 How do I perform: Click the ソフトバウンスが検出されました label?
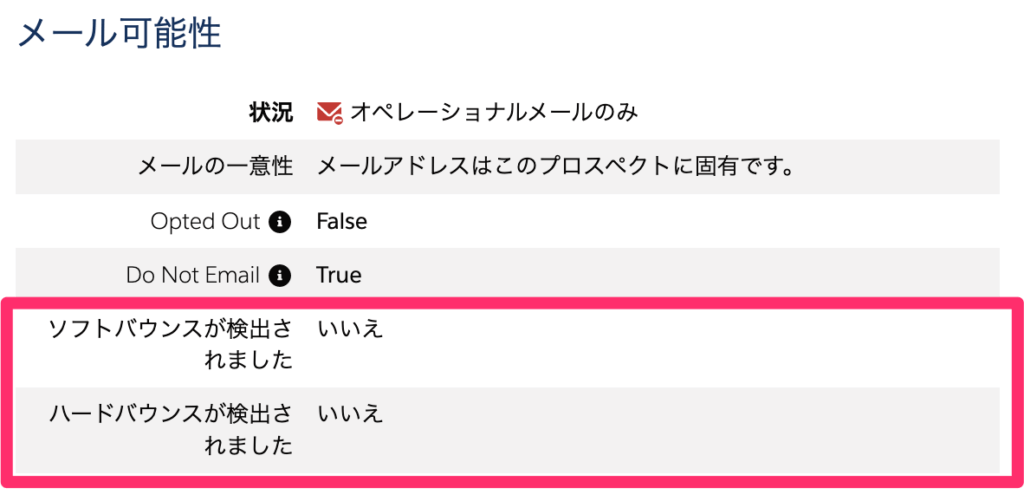pos(170,343)
